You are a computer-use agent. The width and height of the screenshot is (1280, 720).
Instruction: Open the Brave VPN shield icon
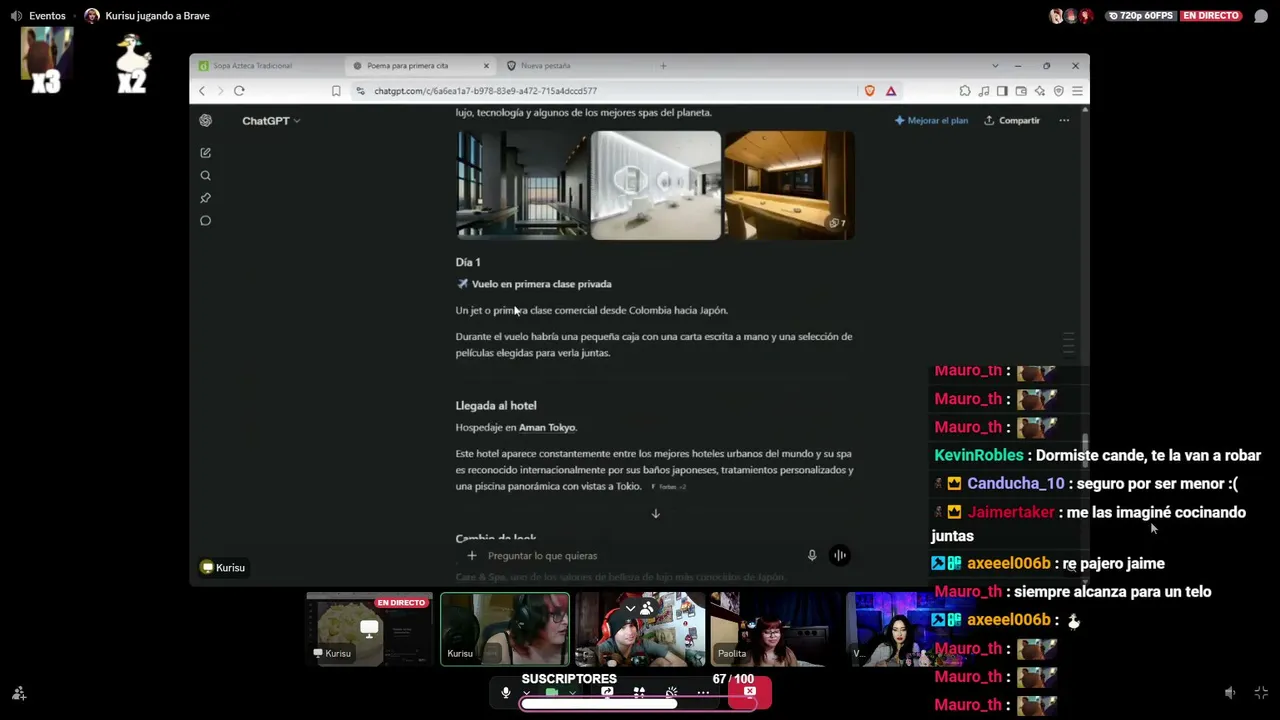(x=1059, y=91)
